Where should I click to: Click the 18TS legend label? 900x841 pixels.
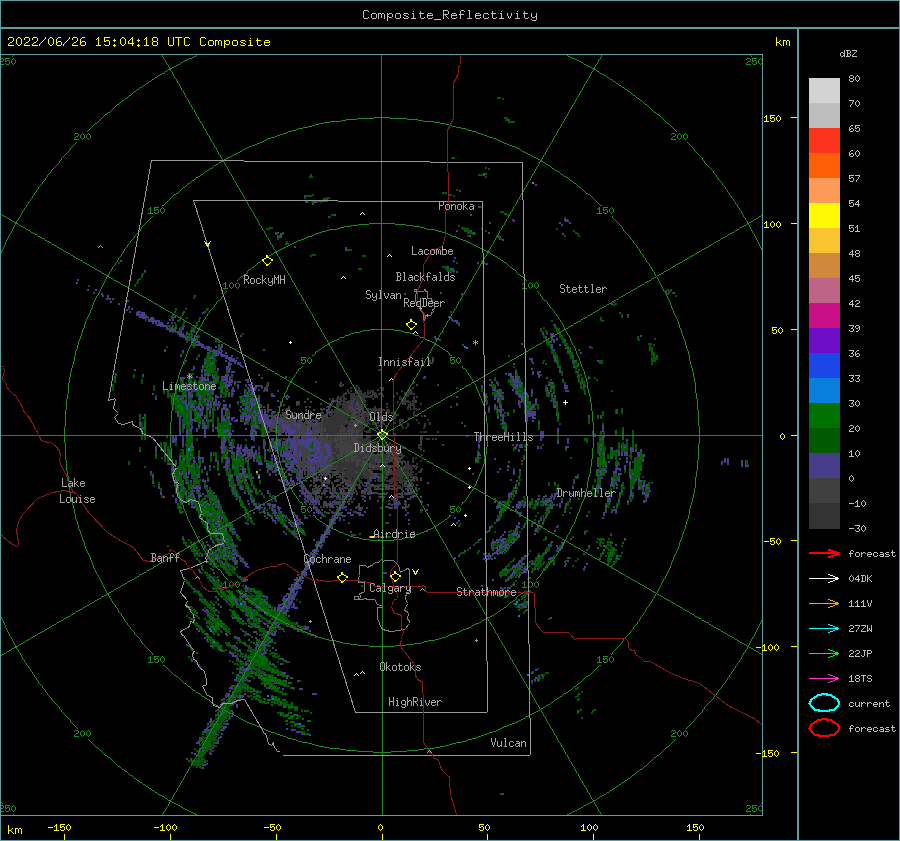click(860, 679)
